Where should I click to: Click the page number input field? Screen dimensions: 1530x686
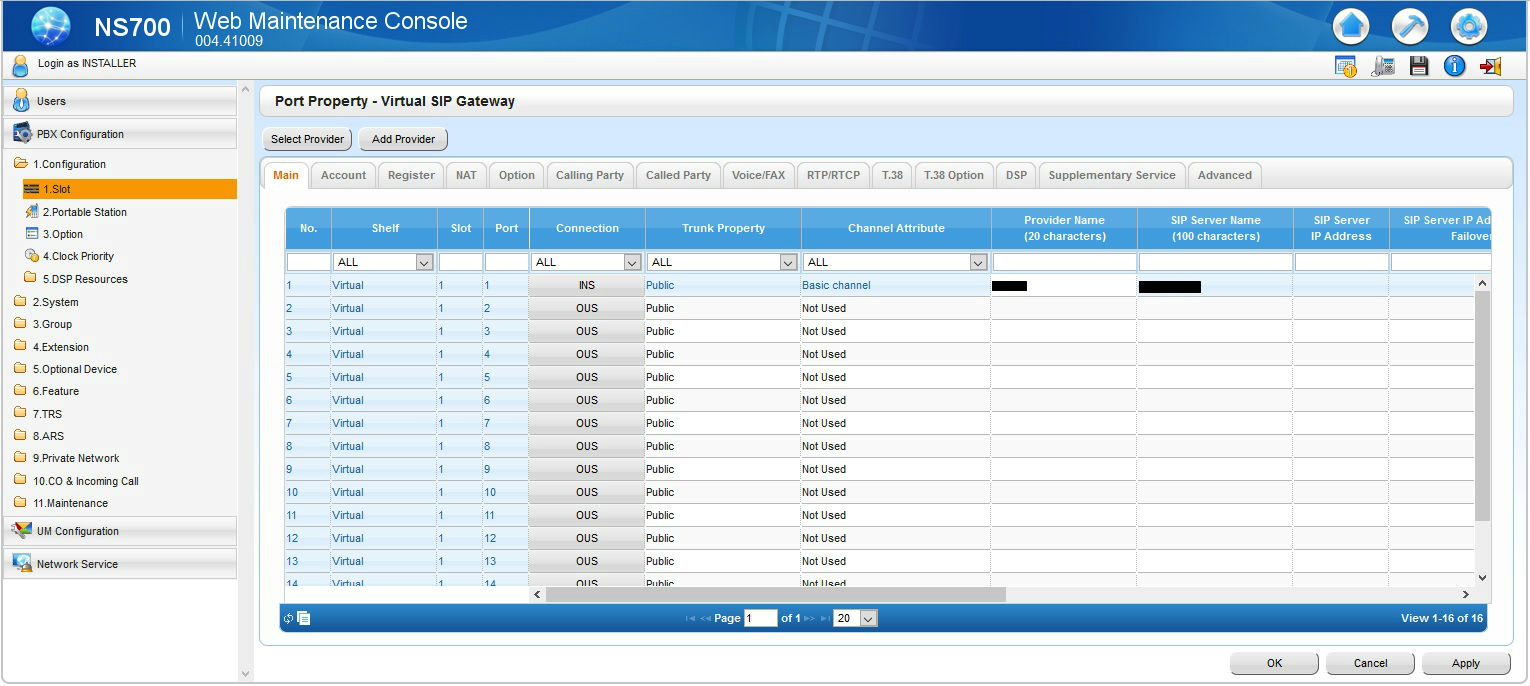click(x=760, y=618)
